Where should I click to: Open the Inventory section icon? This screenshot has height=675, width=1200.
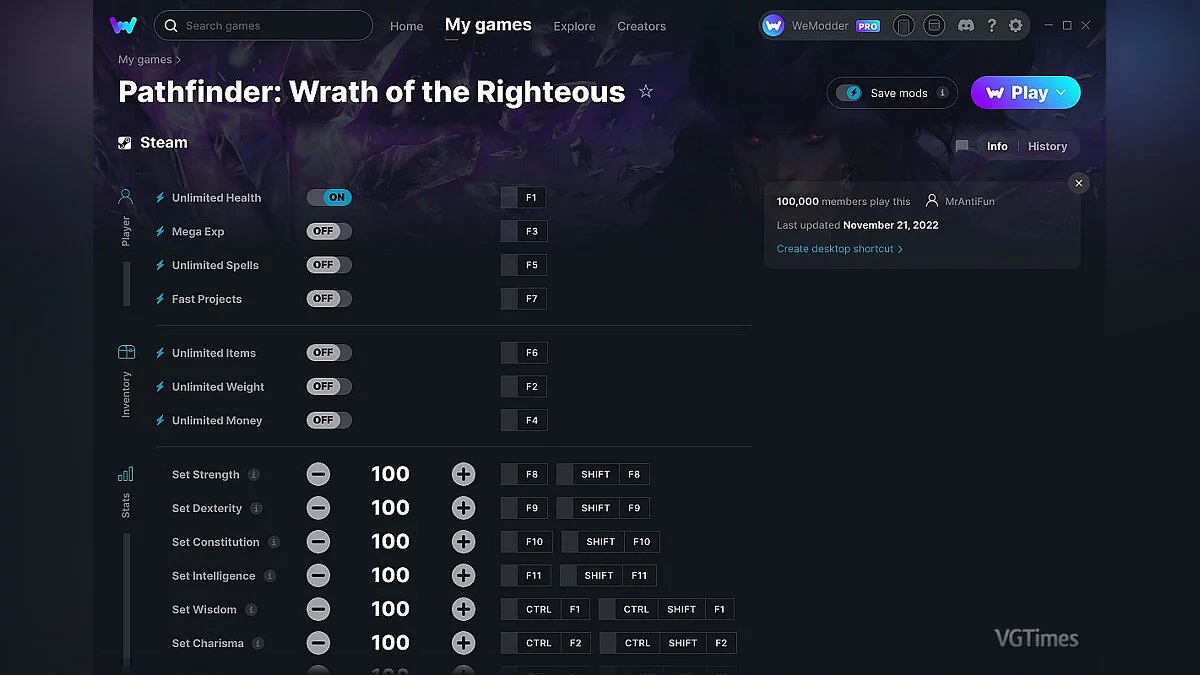click(x=125, y=352)
